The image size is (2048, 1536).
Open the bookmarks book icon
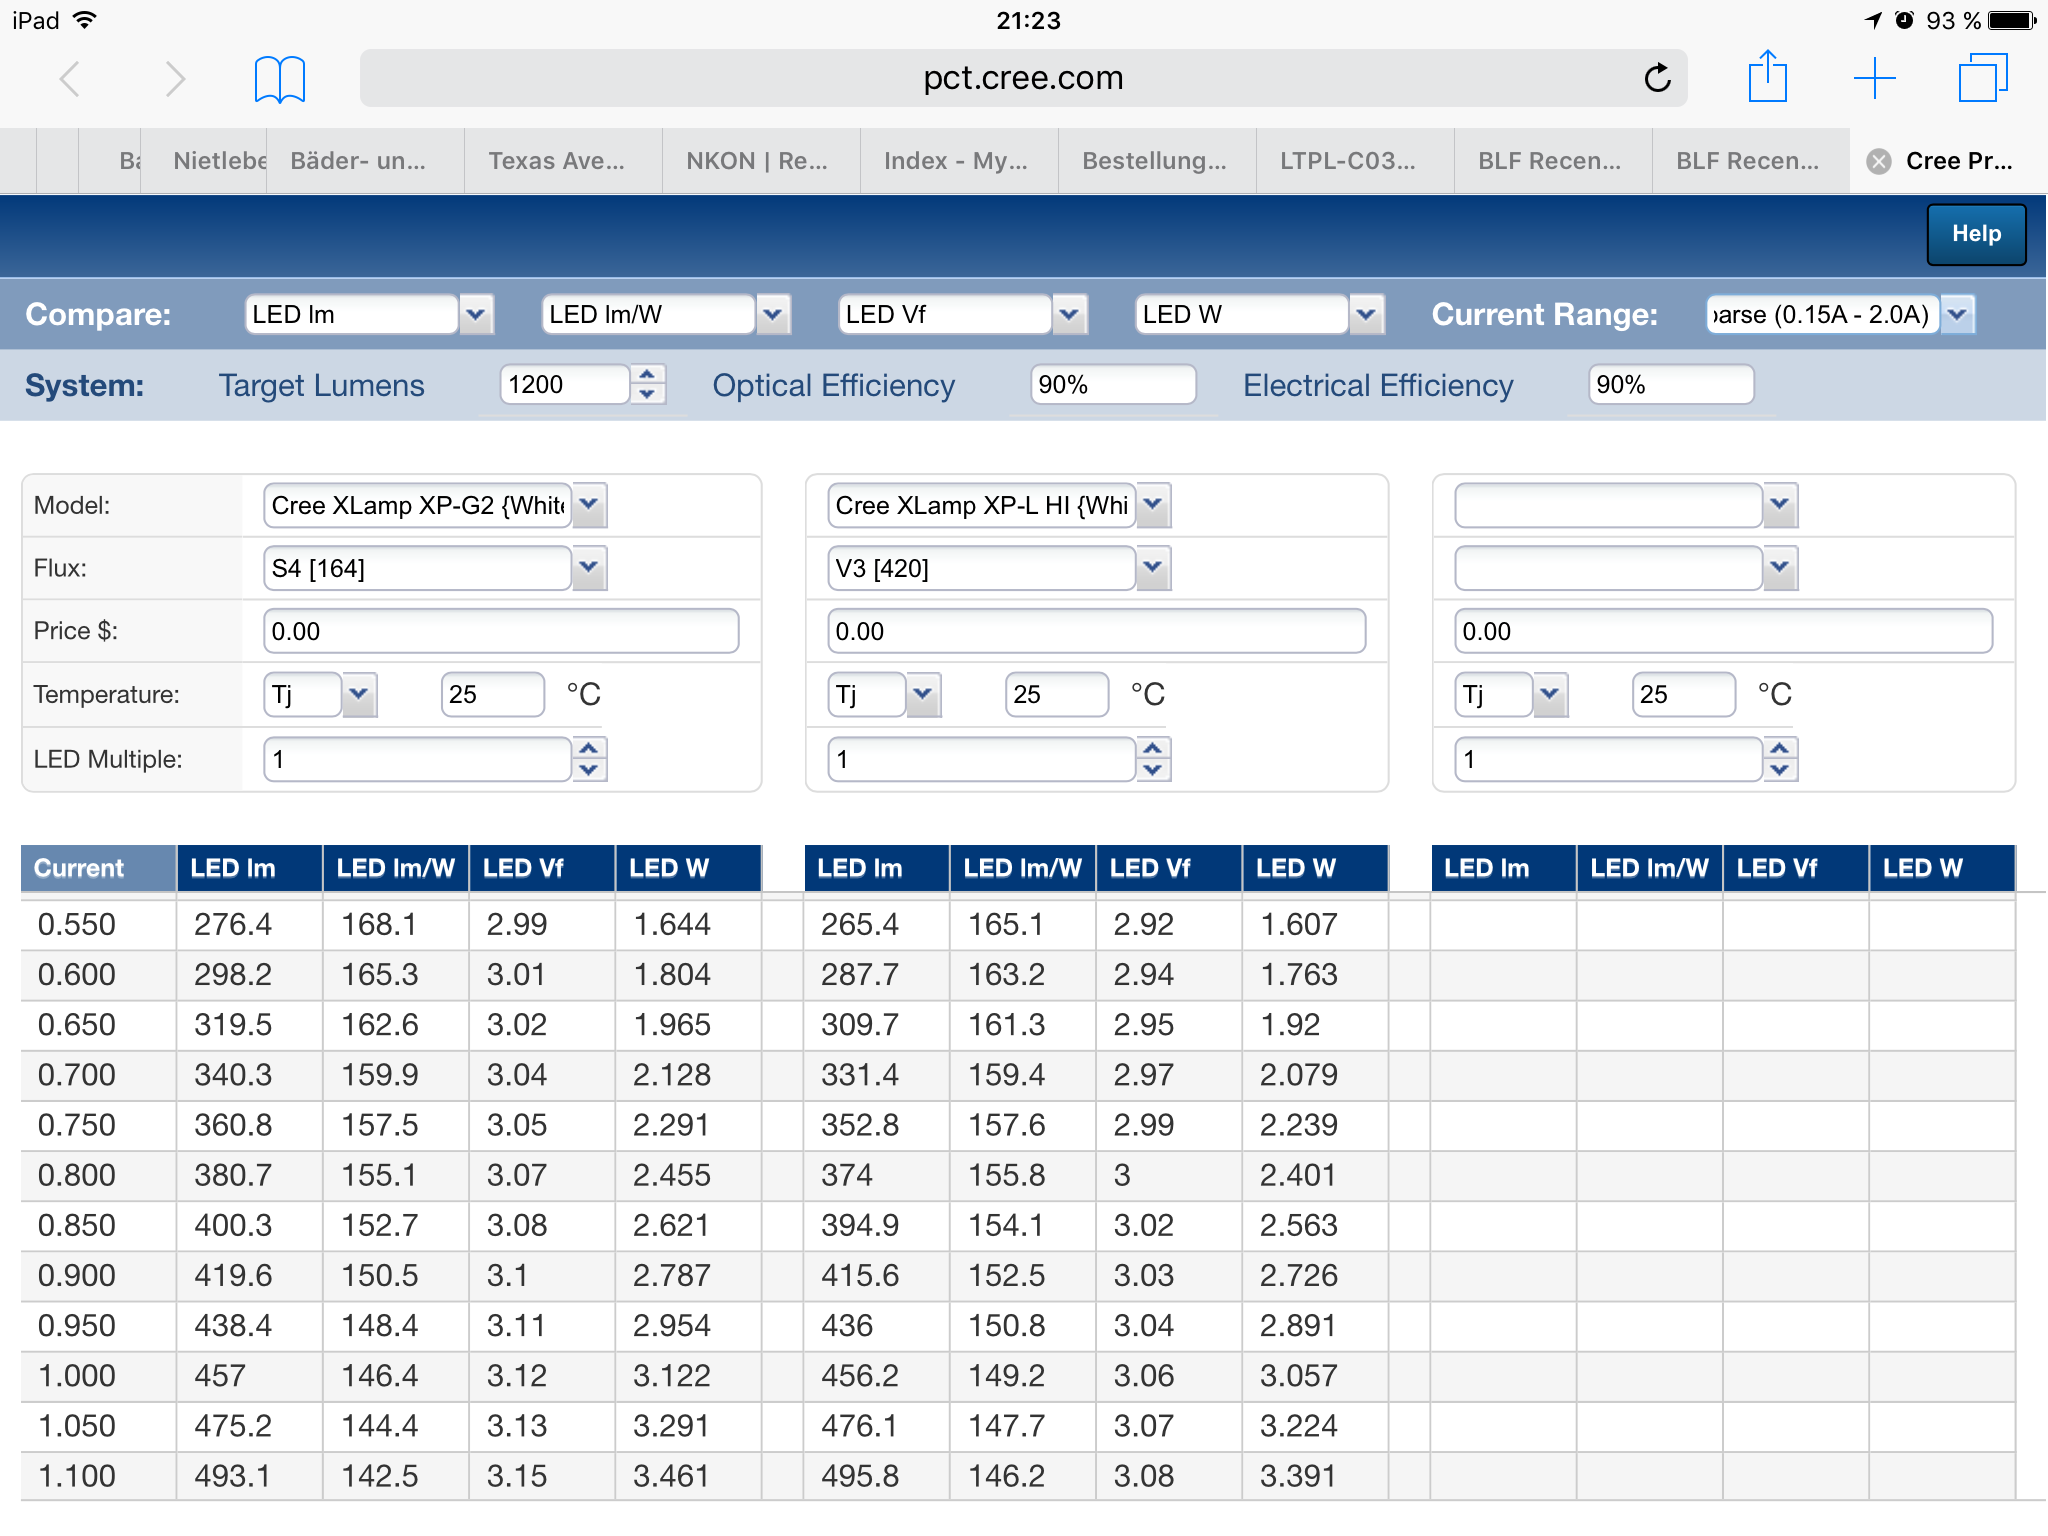(279, 79)
